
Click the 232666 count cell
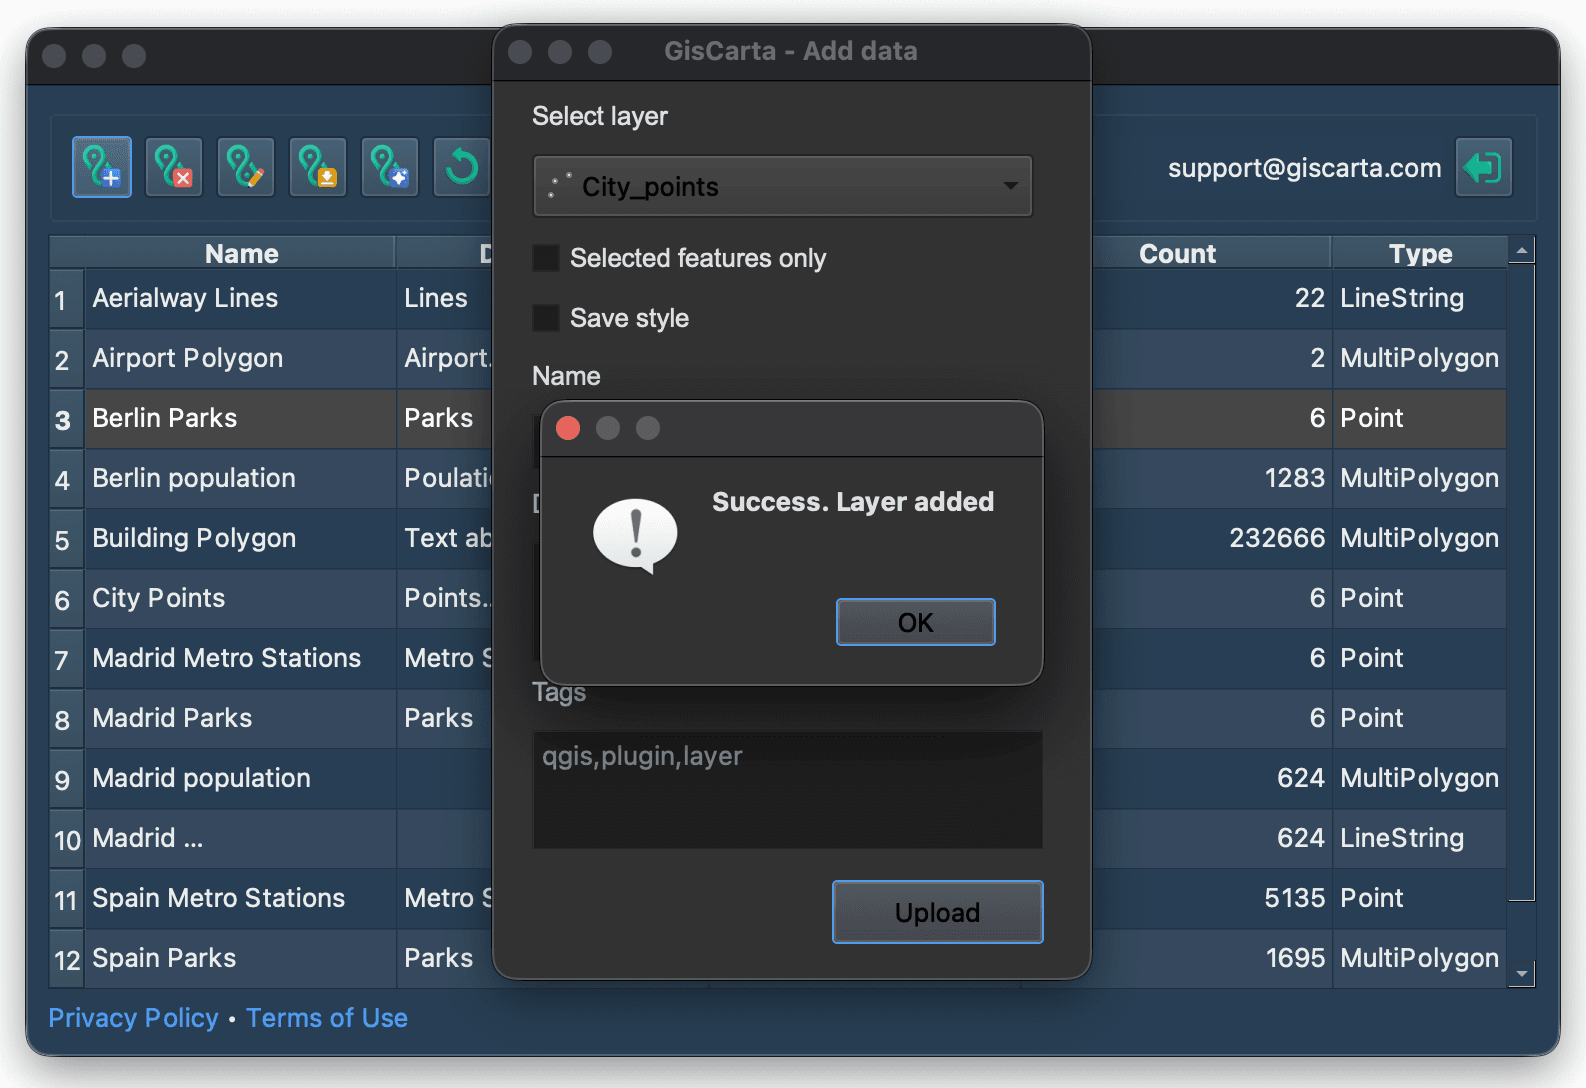coord(1277,538)
